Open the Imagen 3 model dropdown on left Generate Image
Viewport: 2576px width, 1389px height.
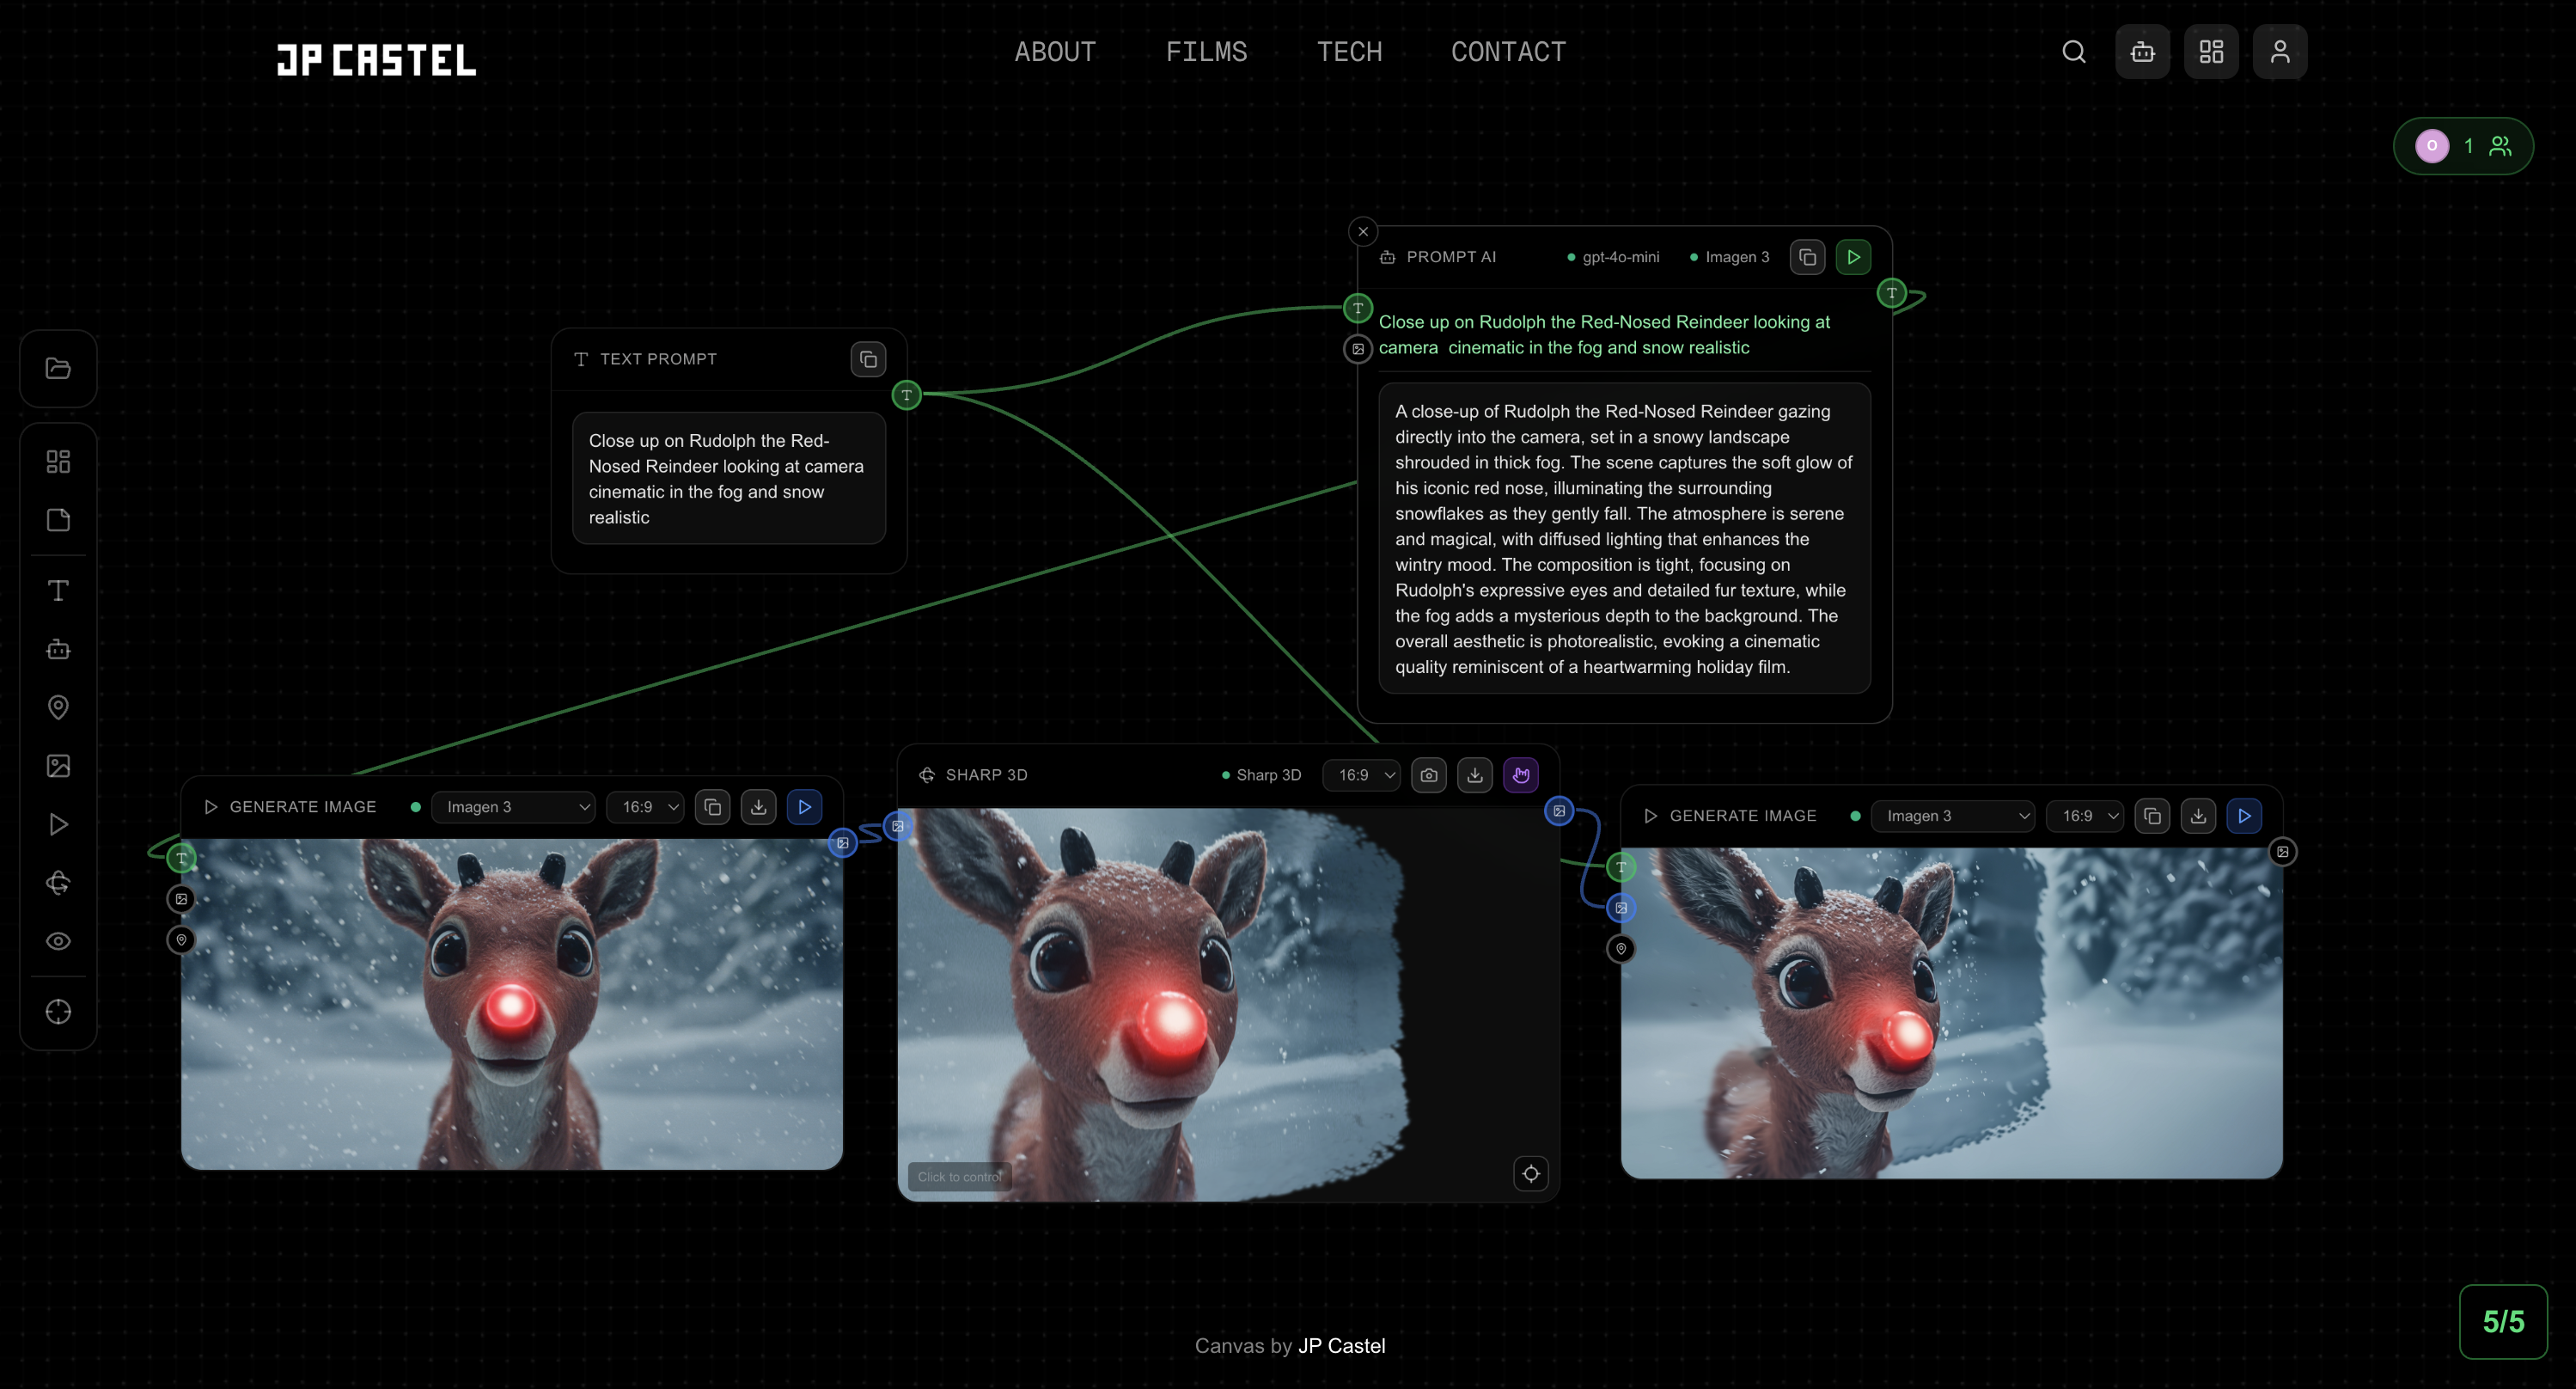[513, 807]
